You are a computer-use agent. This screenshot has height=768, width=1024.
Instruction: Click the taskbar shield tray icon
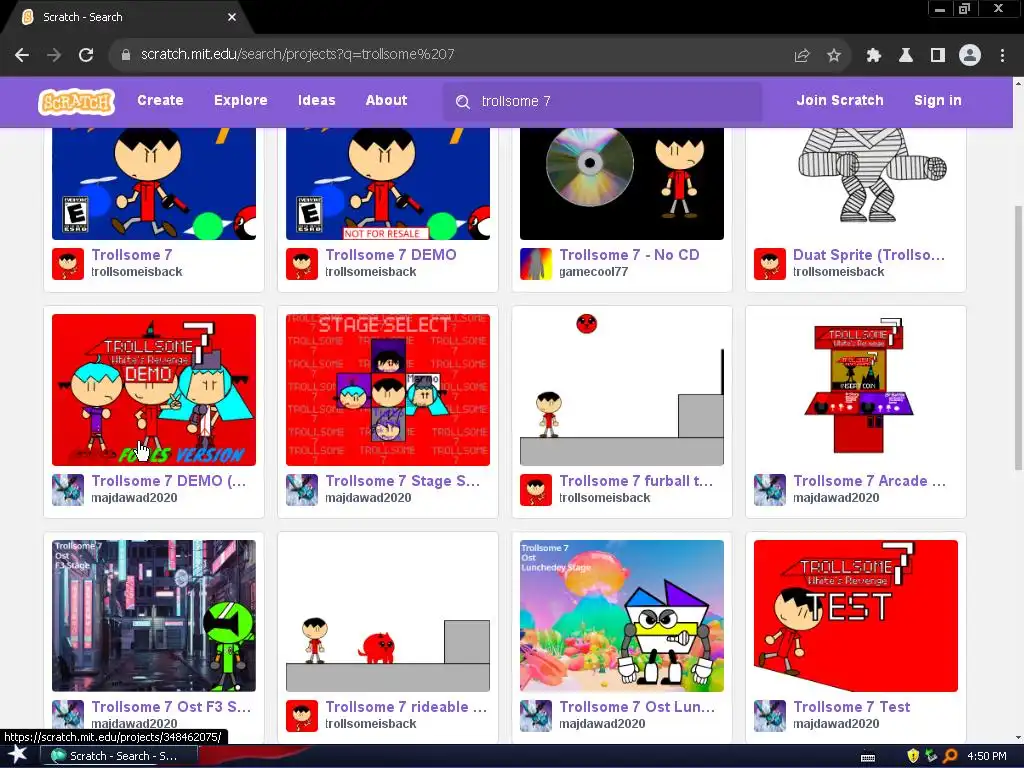pos(913,756)
